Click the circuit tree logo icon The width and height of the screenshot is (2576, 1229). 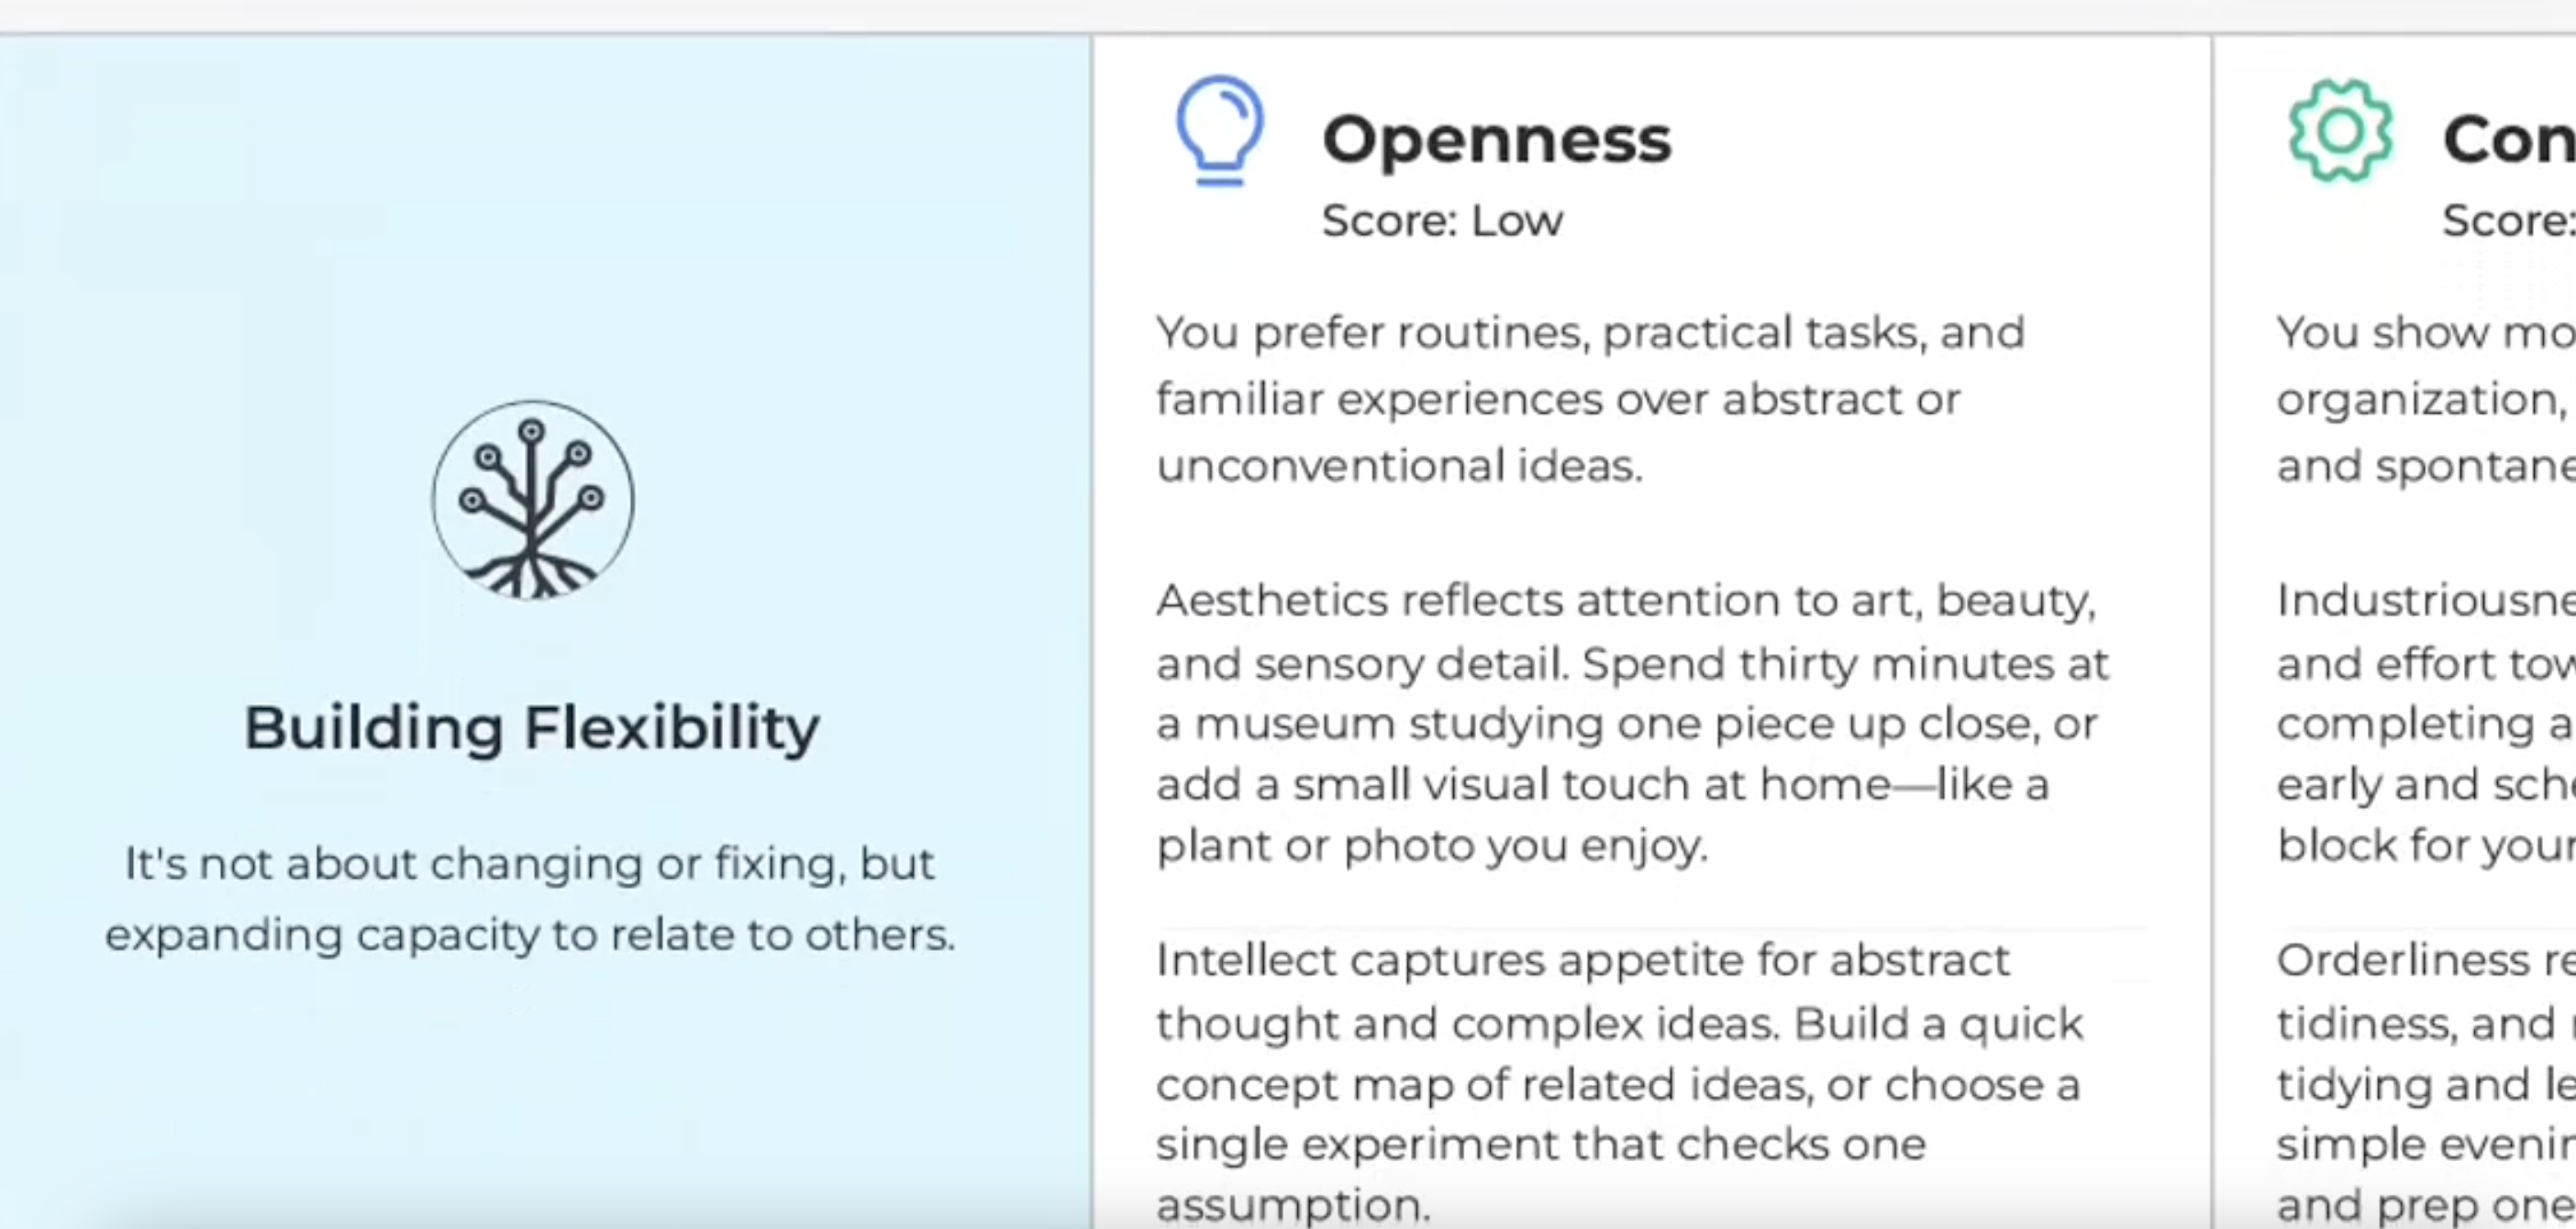point(532,500)
